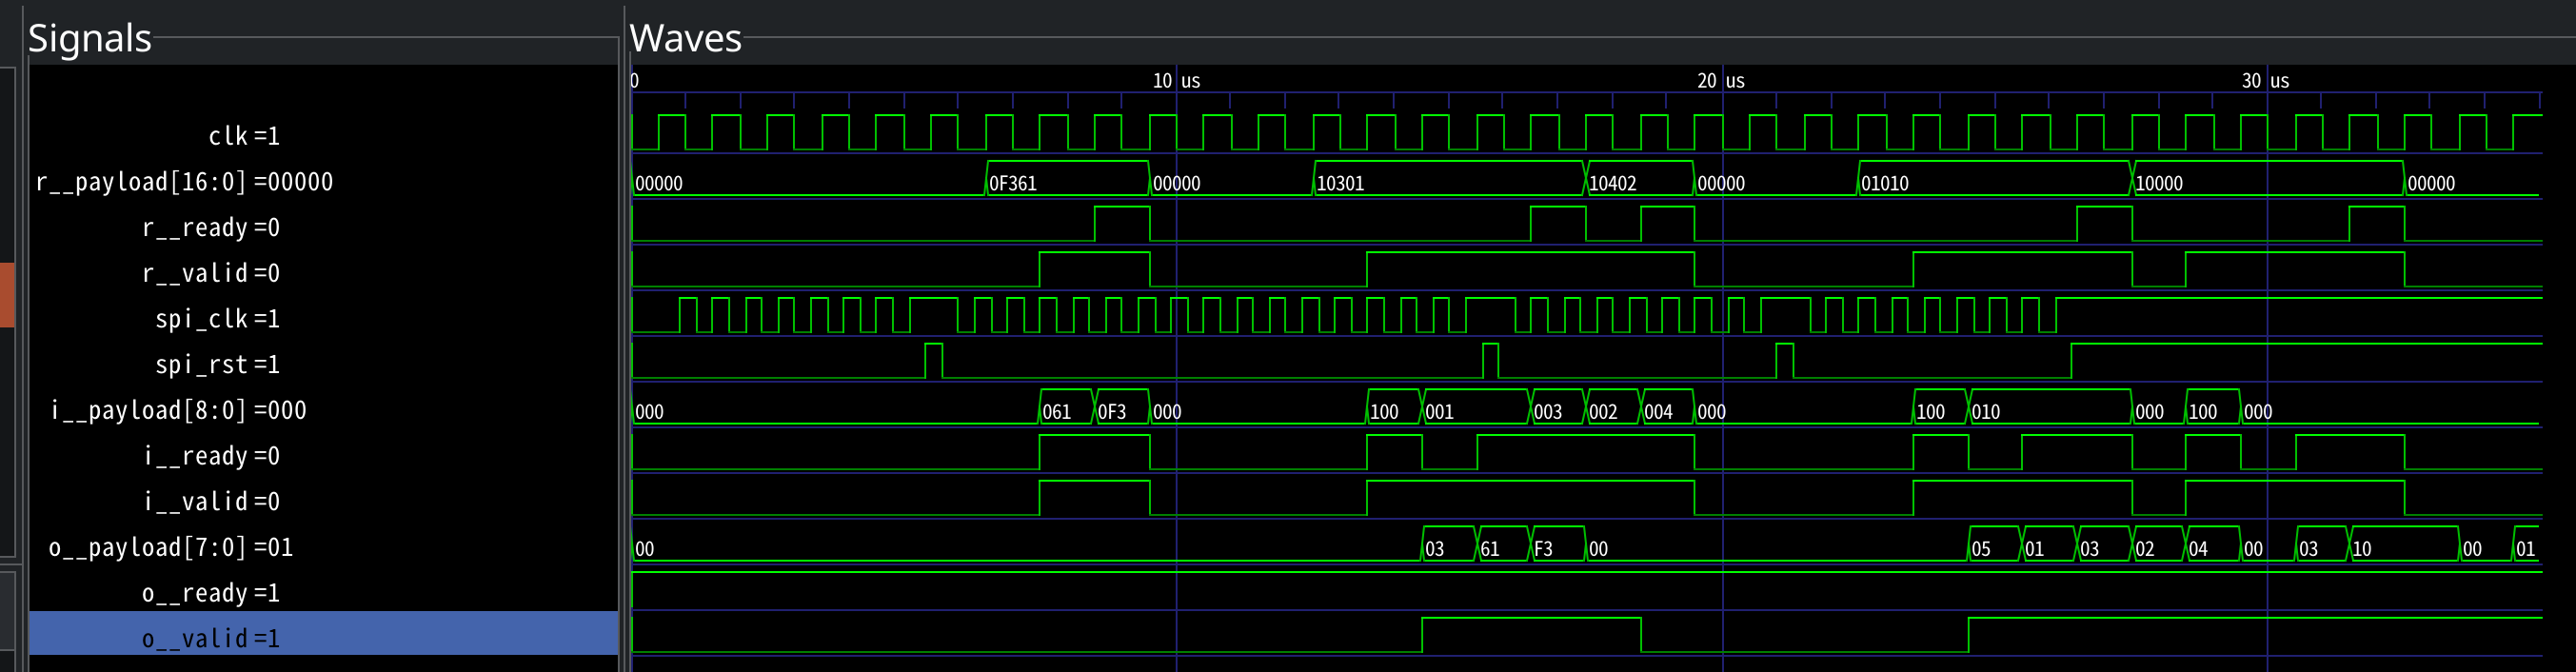Set cursor at the 30 us time label
The height and width of the screenshot is (672, 2576).
2265,81
